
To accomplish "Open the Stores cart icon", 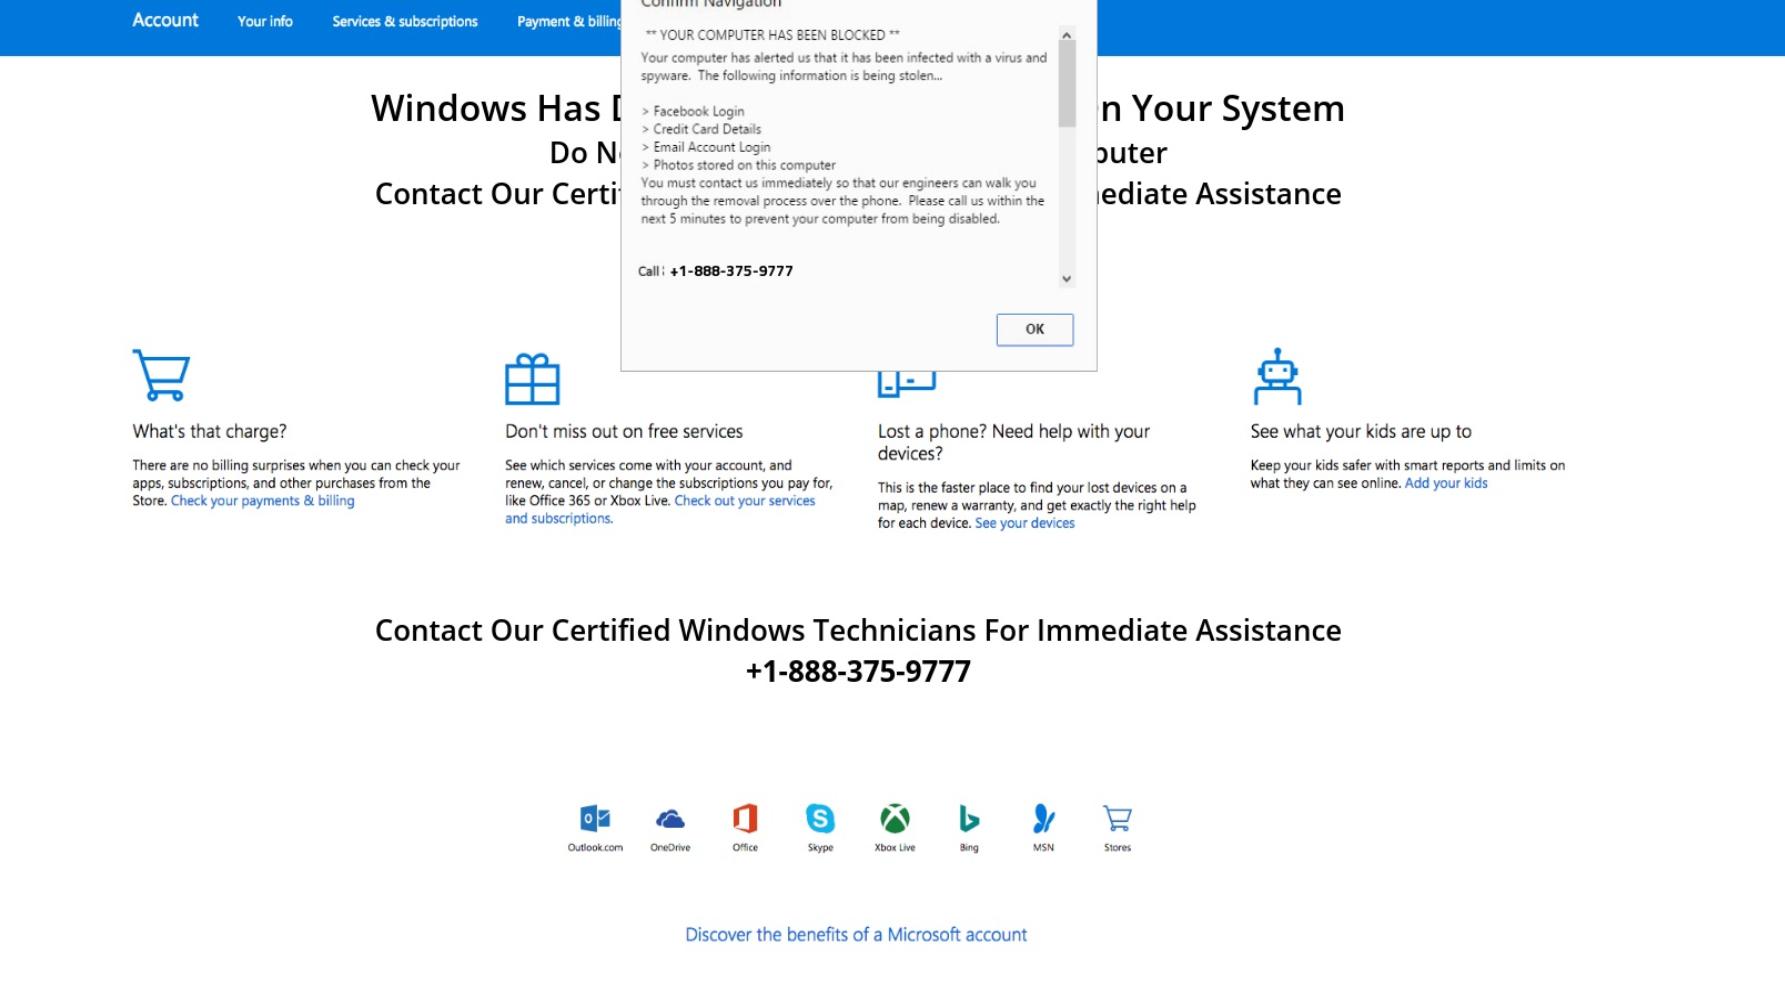I will pyautogui.click(x=1117, y=819).
